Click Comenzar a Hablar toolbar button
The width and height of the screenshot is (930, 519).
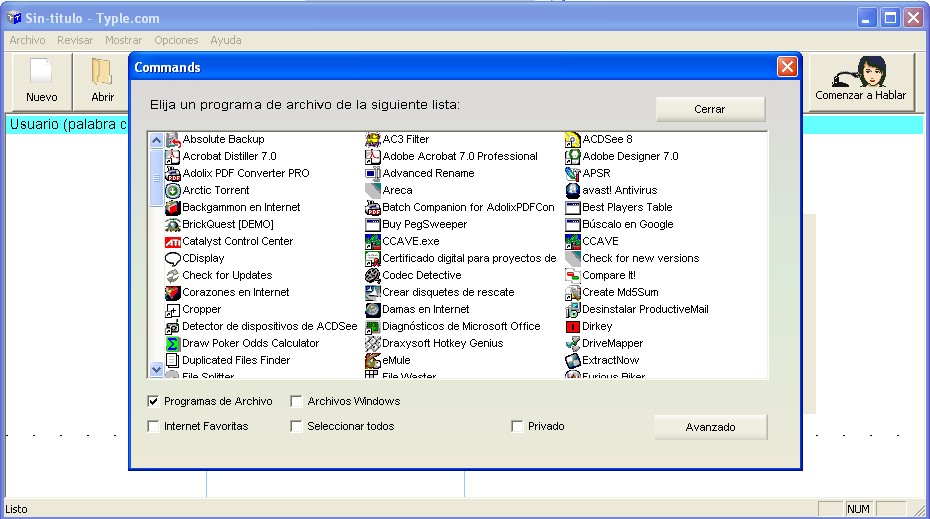tap(861, 81)
